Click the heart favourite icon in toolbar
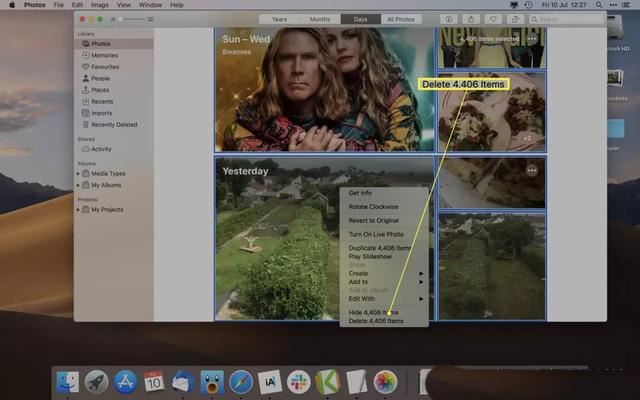 tap(493, 19)
